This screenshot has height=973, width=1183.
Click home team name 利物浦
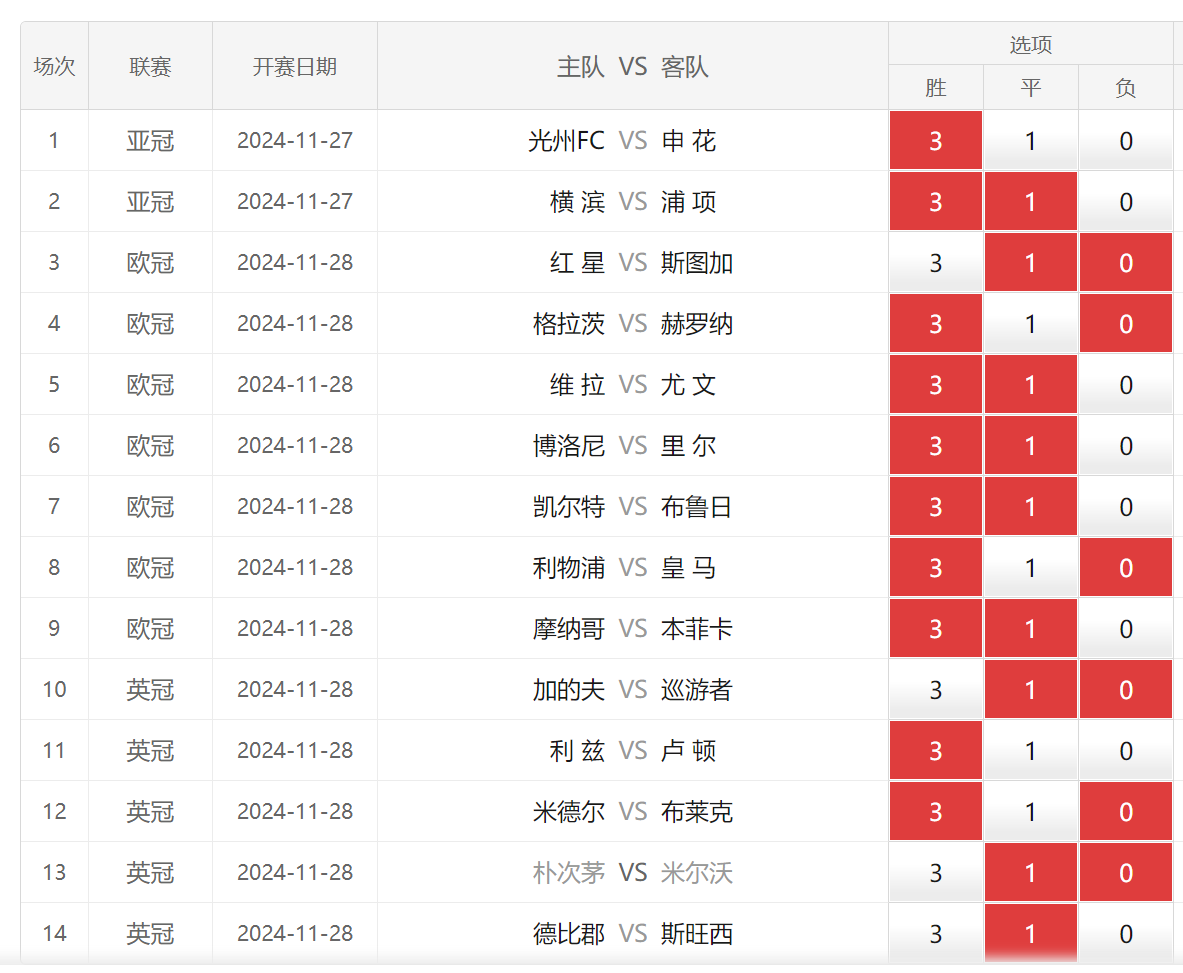click(568, 568)
